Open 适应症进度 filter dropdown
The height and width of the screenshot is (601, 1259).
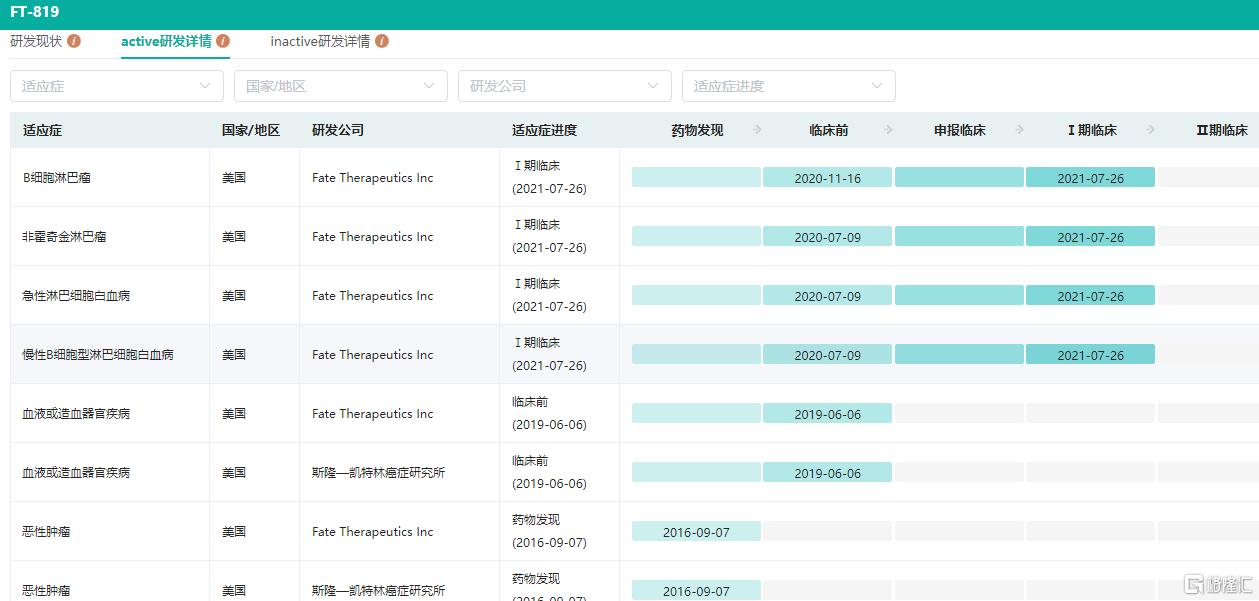789,86
